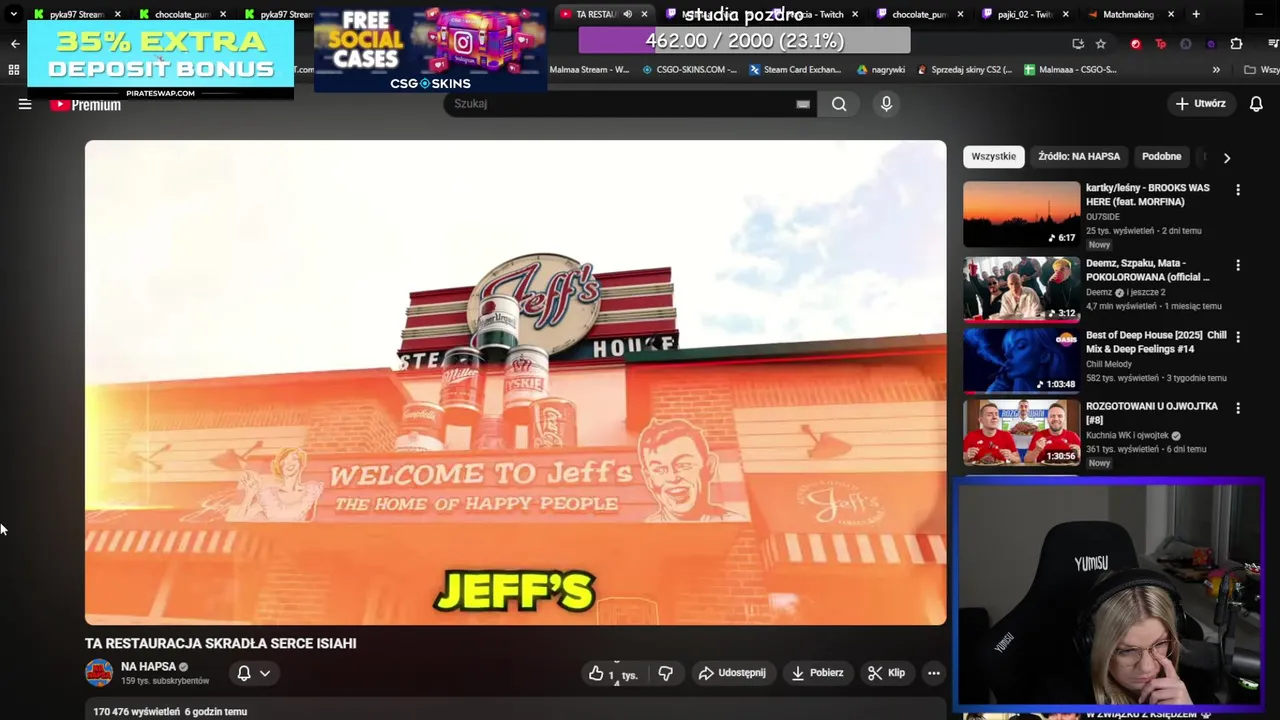Viewport: 1280px width, 720px height.
Task: Dislike the video with thumbs down
Action: (x=666, y=673)
